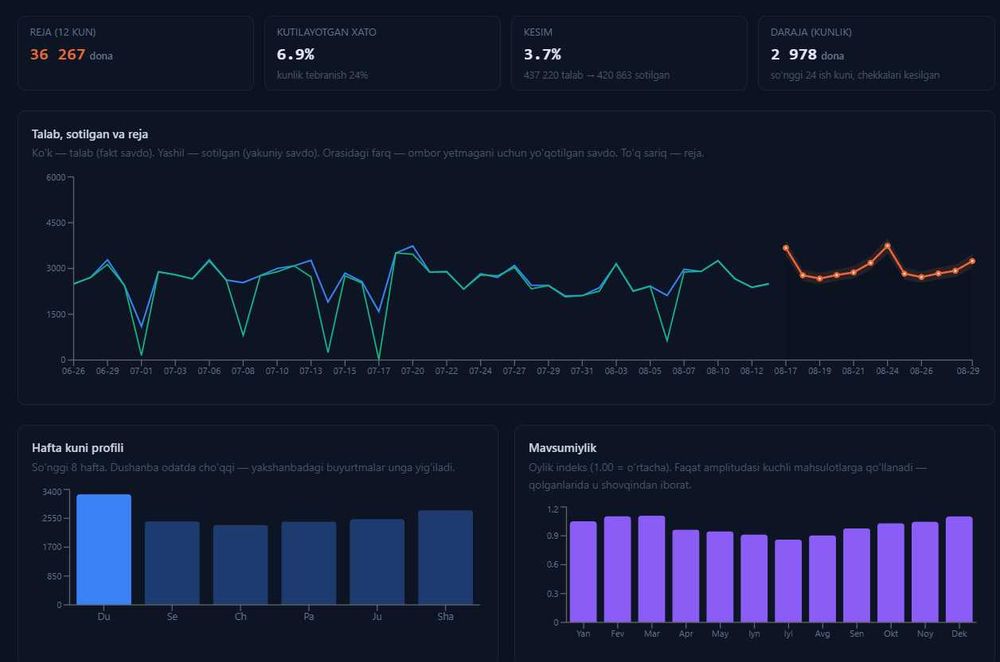Click the 1.2 axis label in Mavsumiylik chart
Image resolution: width=1000 pixels, height=662 pixels.
tap(553, 509)
